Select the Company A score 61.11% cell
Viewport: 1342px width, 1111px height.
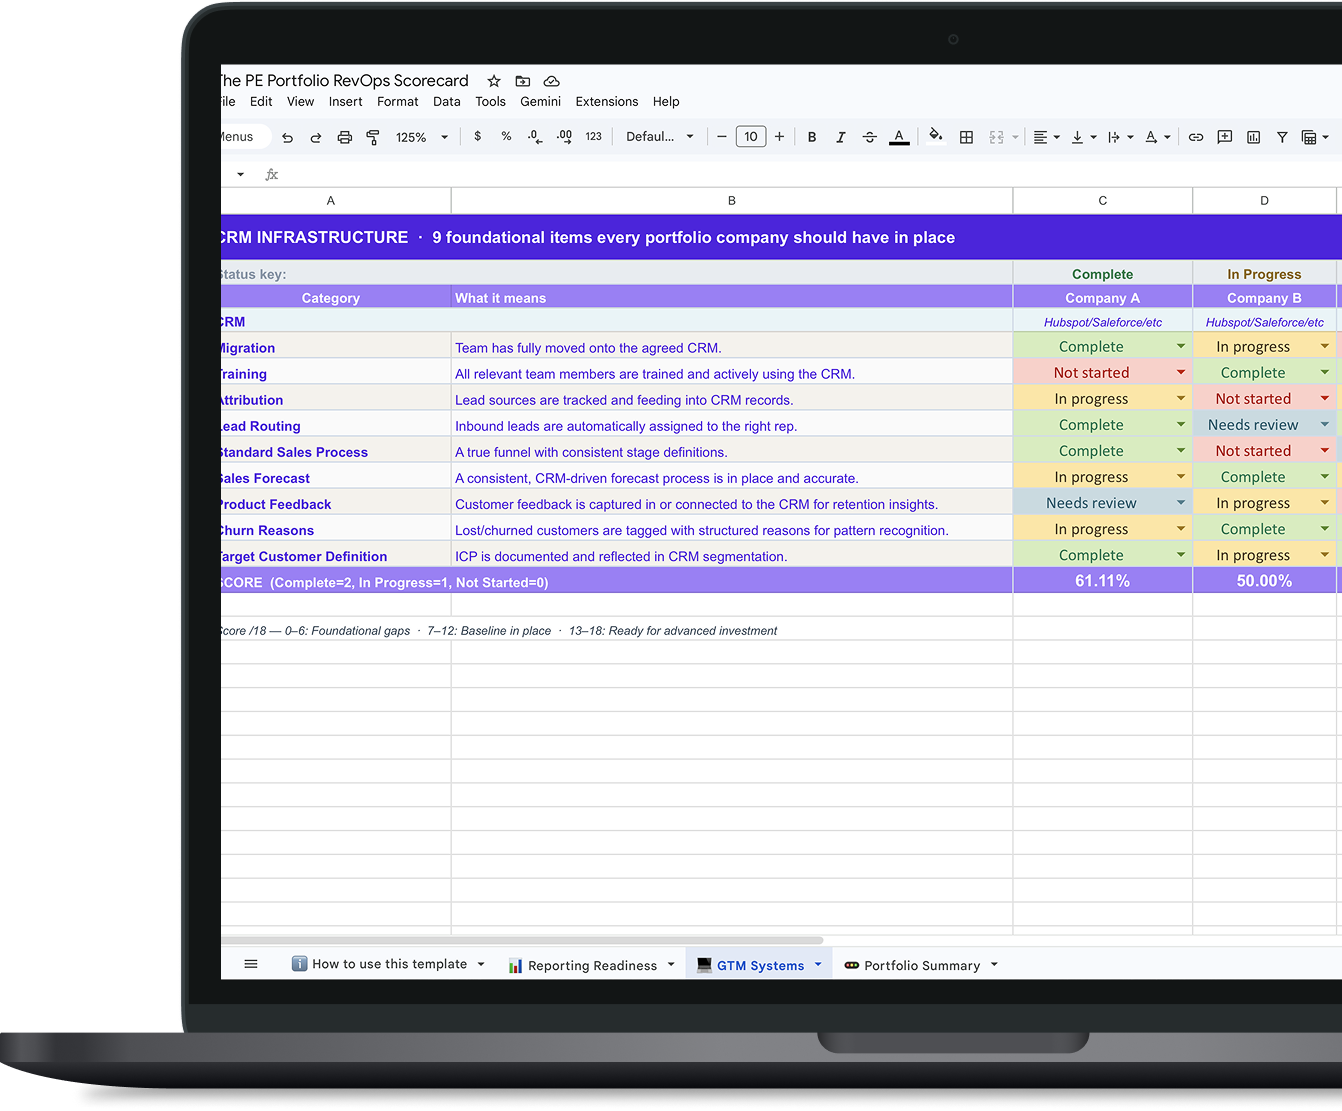(x=1103, y=581)
